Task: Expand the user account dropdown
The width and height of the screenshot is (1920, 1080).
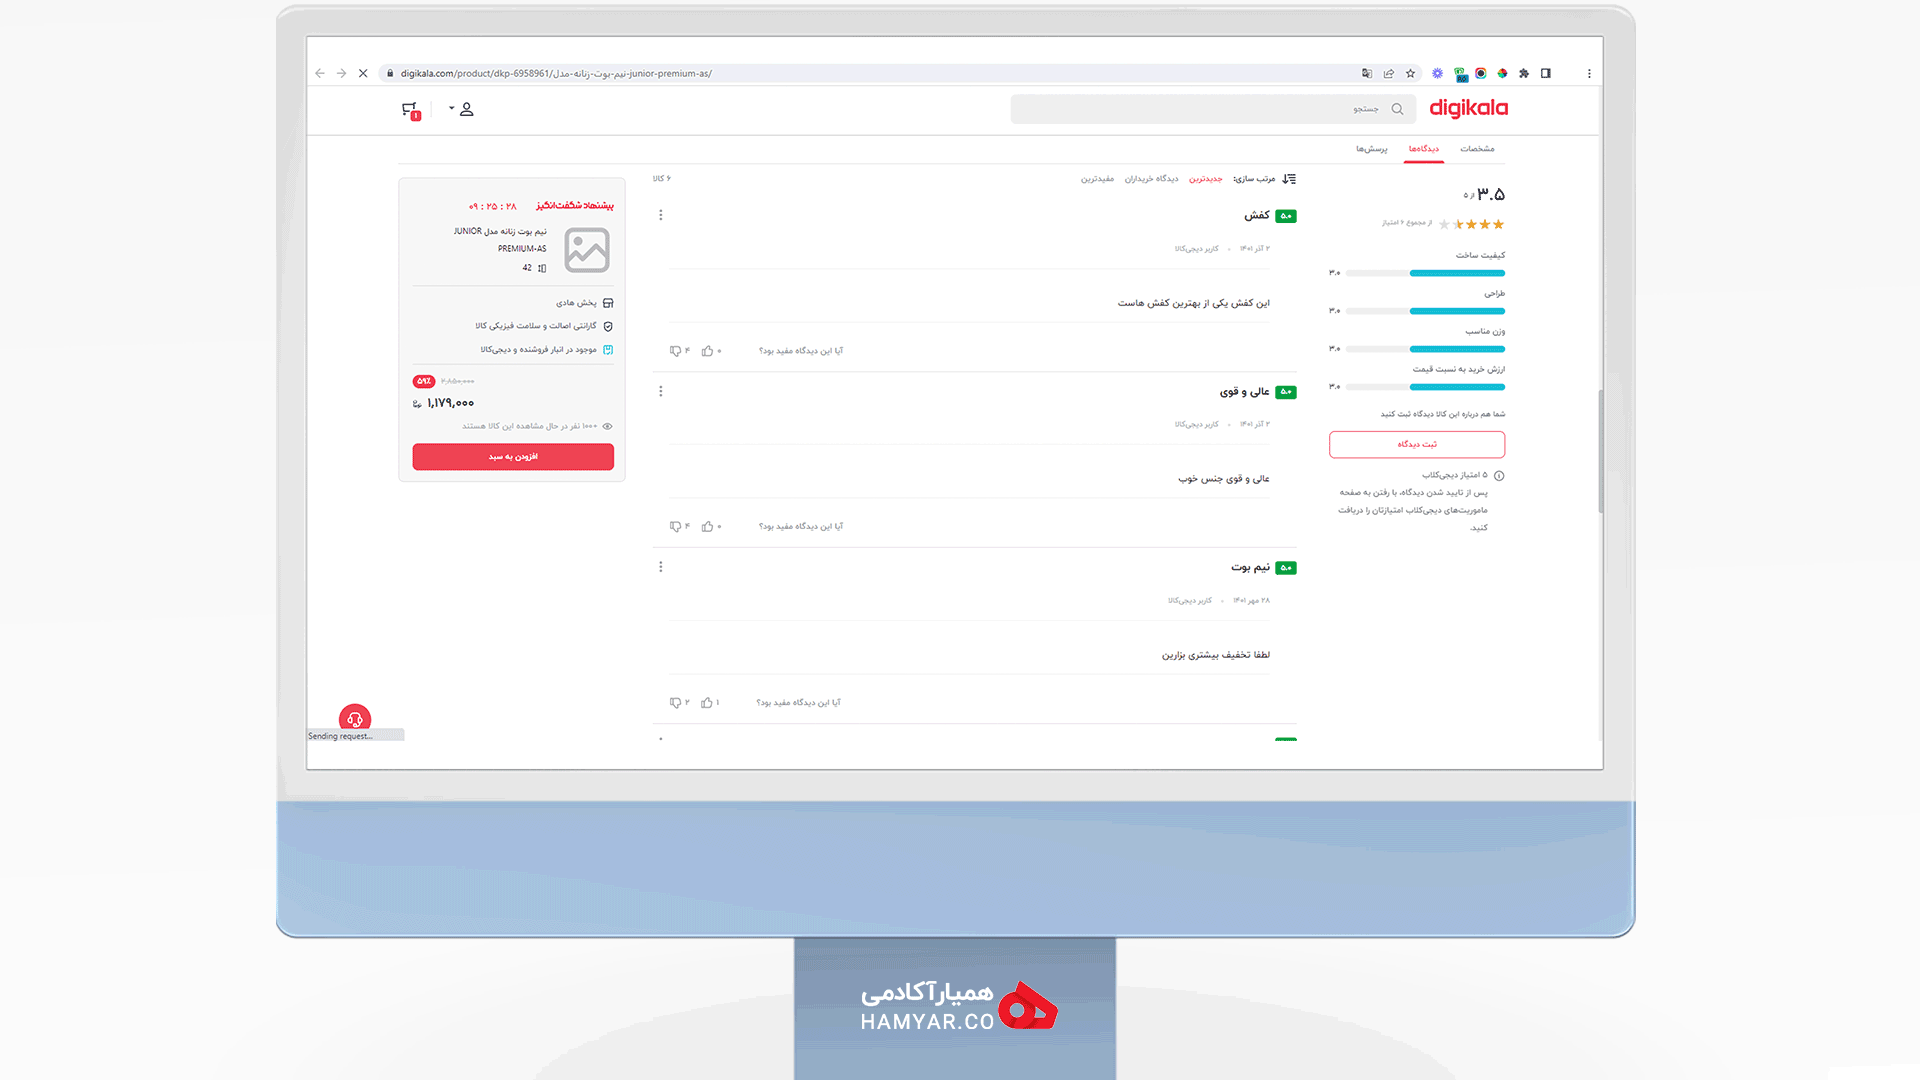Action: click(461, 109)
